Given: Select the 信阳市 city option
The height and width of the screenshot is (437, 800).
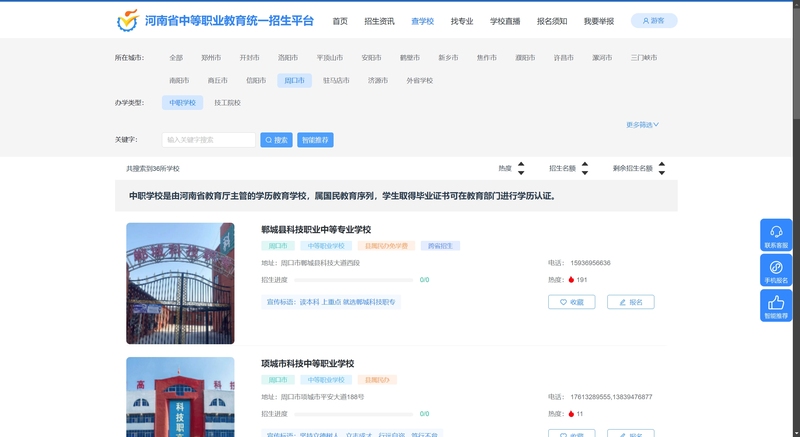Looking at the screenshot, I should pyautogui.click(x=256, y=80).
